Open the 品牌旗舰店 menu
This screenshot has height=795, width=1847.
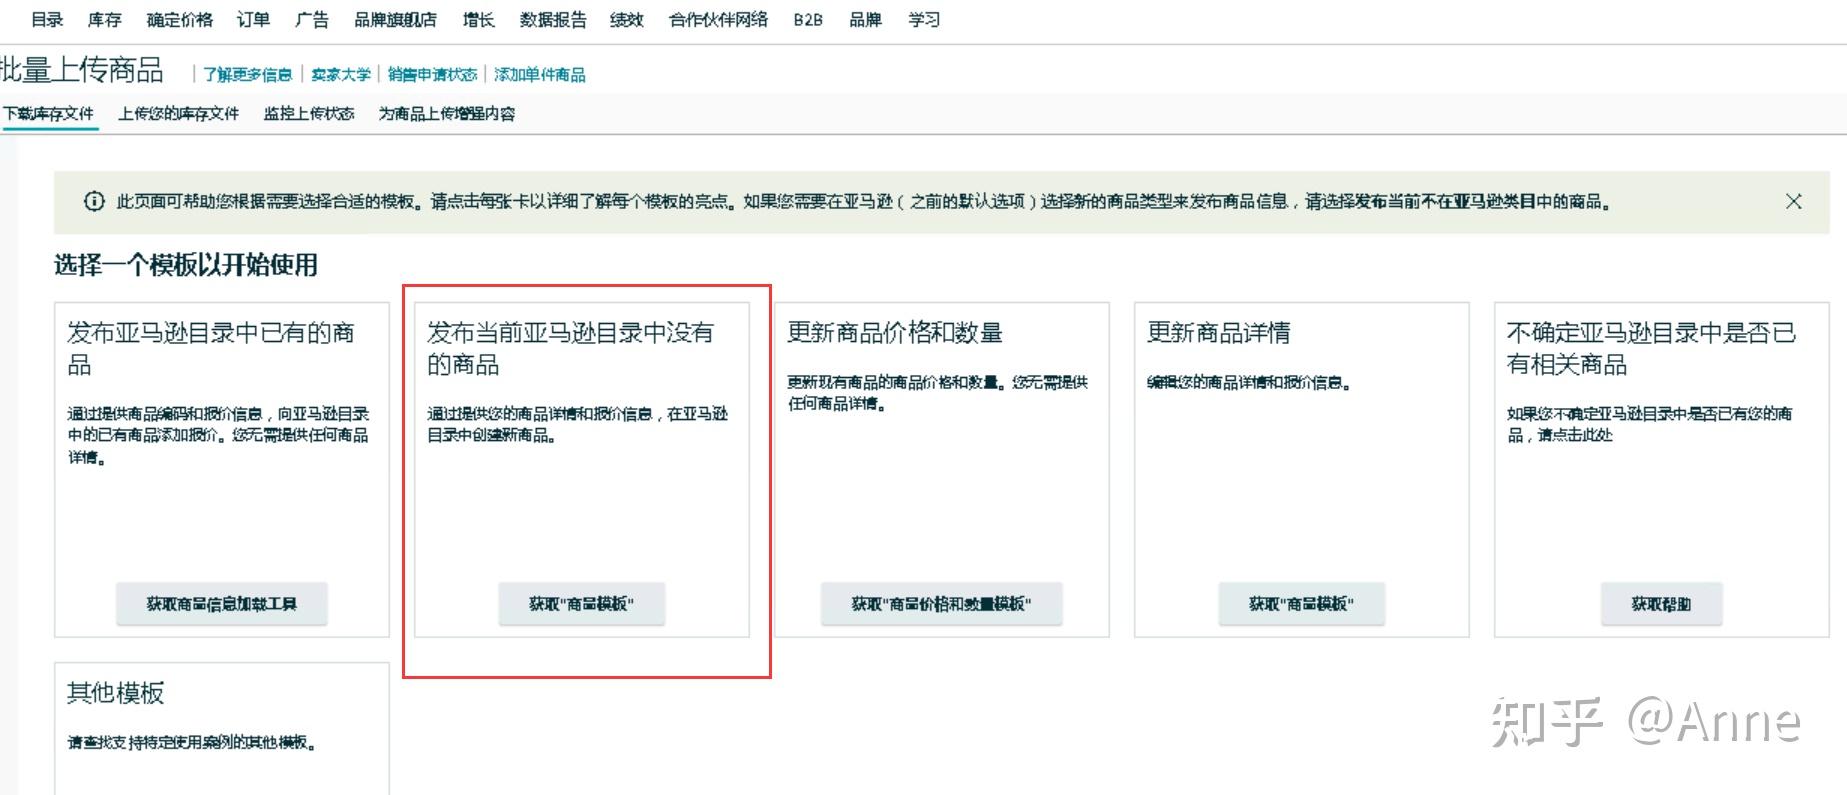click(395, 19)
